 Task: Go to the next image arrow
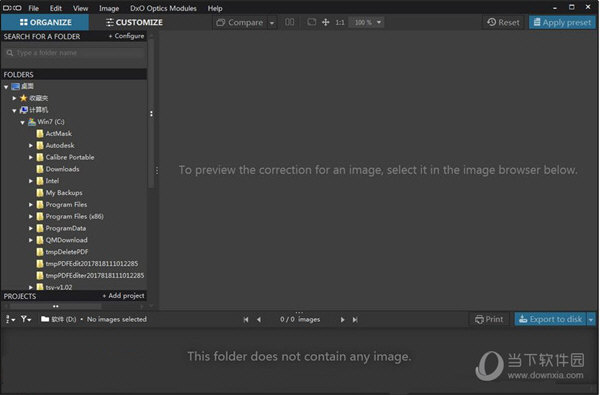(342, 320)
